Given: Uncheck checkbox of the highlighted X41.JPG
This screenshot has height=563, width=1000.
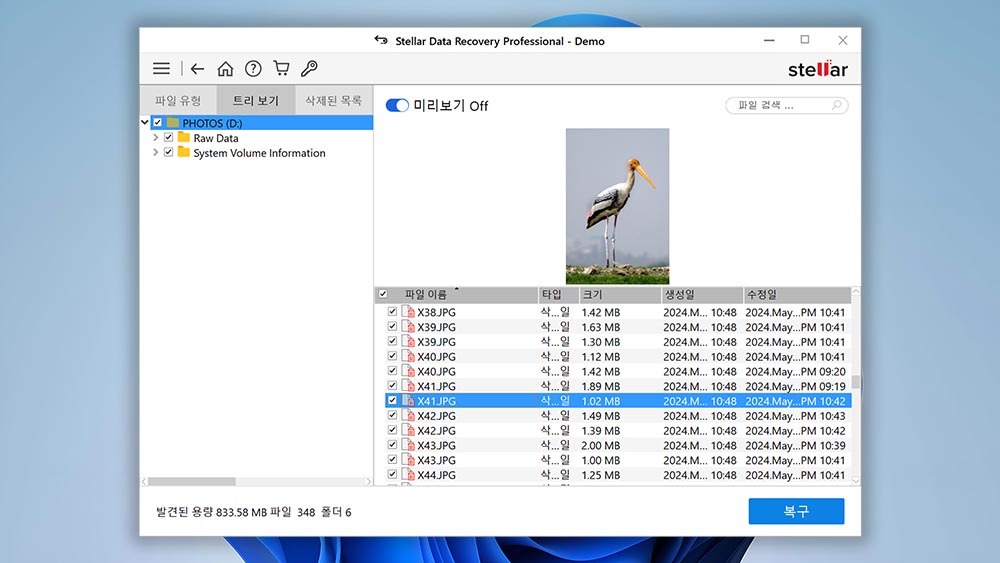Looking at the screenshot, I should coord(392,400).
